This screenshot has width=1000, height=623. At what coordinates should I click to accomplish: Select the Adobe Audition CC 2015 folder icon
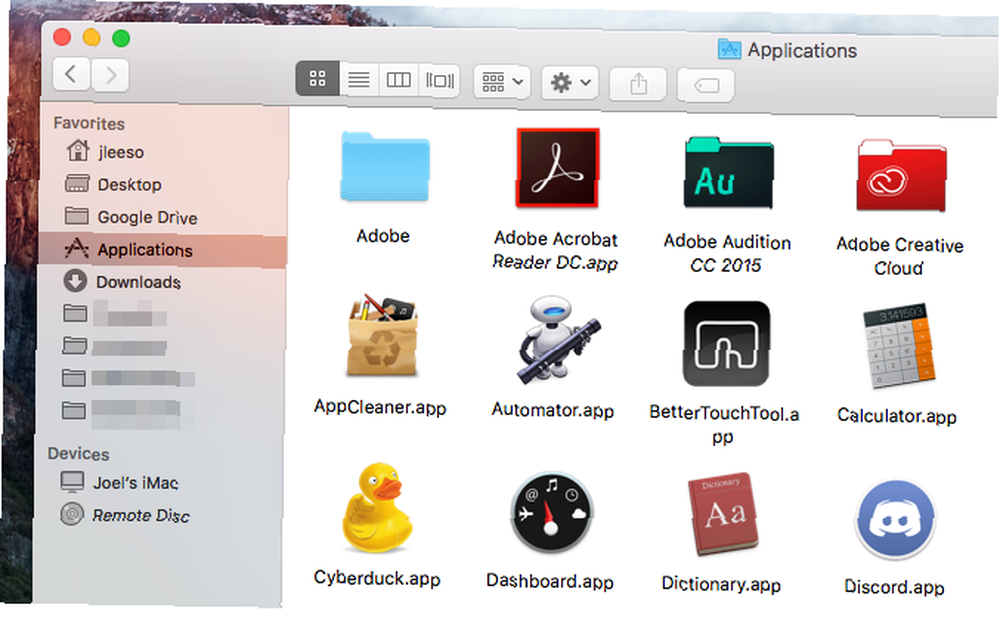point(728,173)
